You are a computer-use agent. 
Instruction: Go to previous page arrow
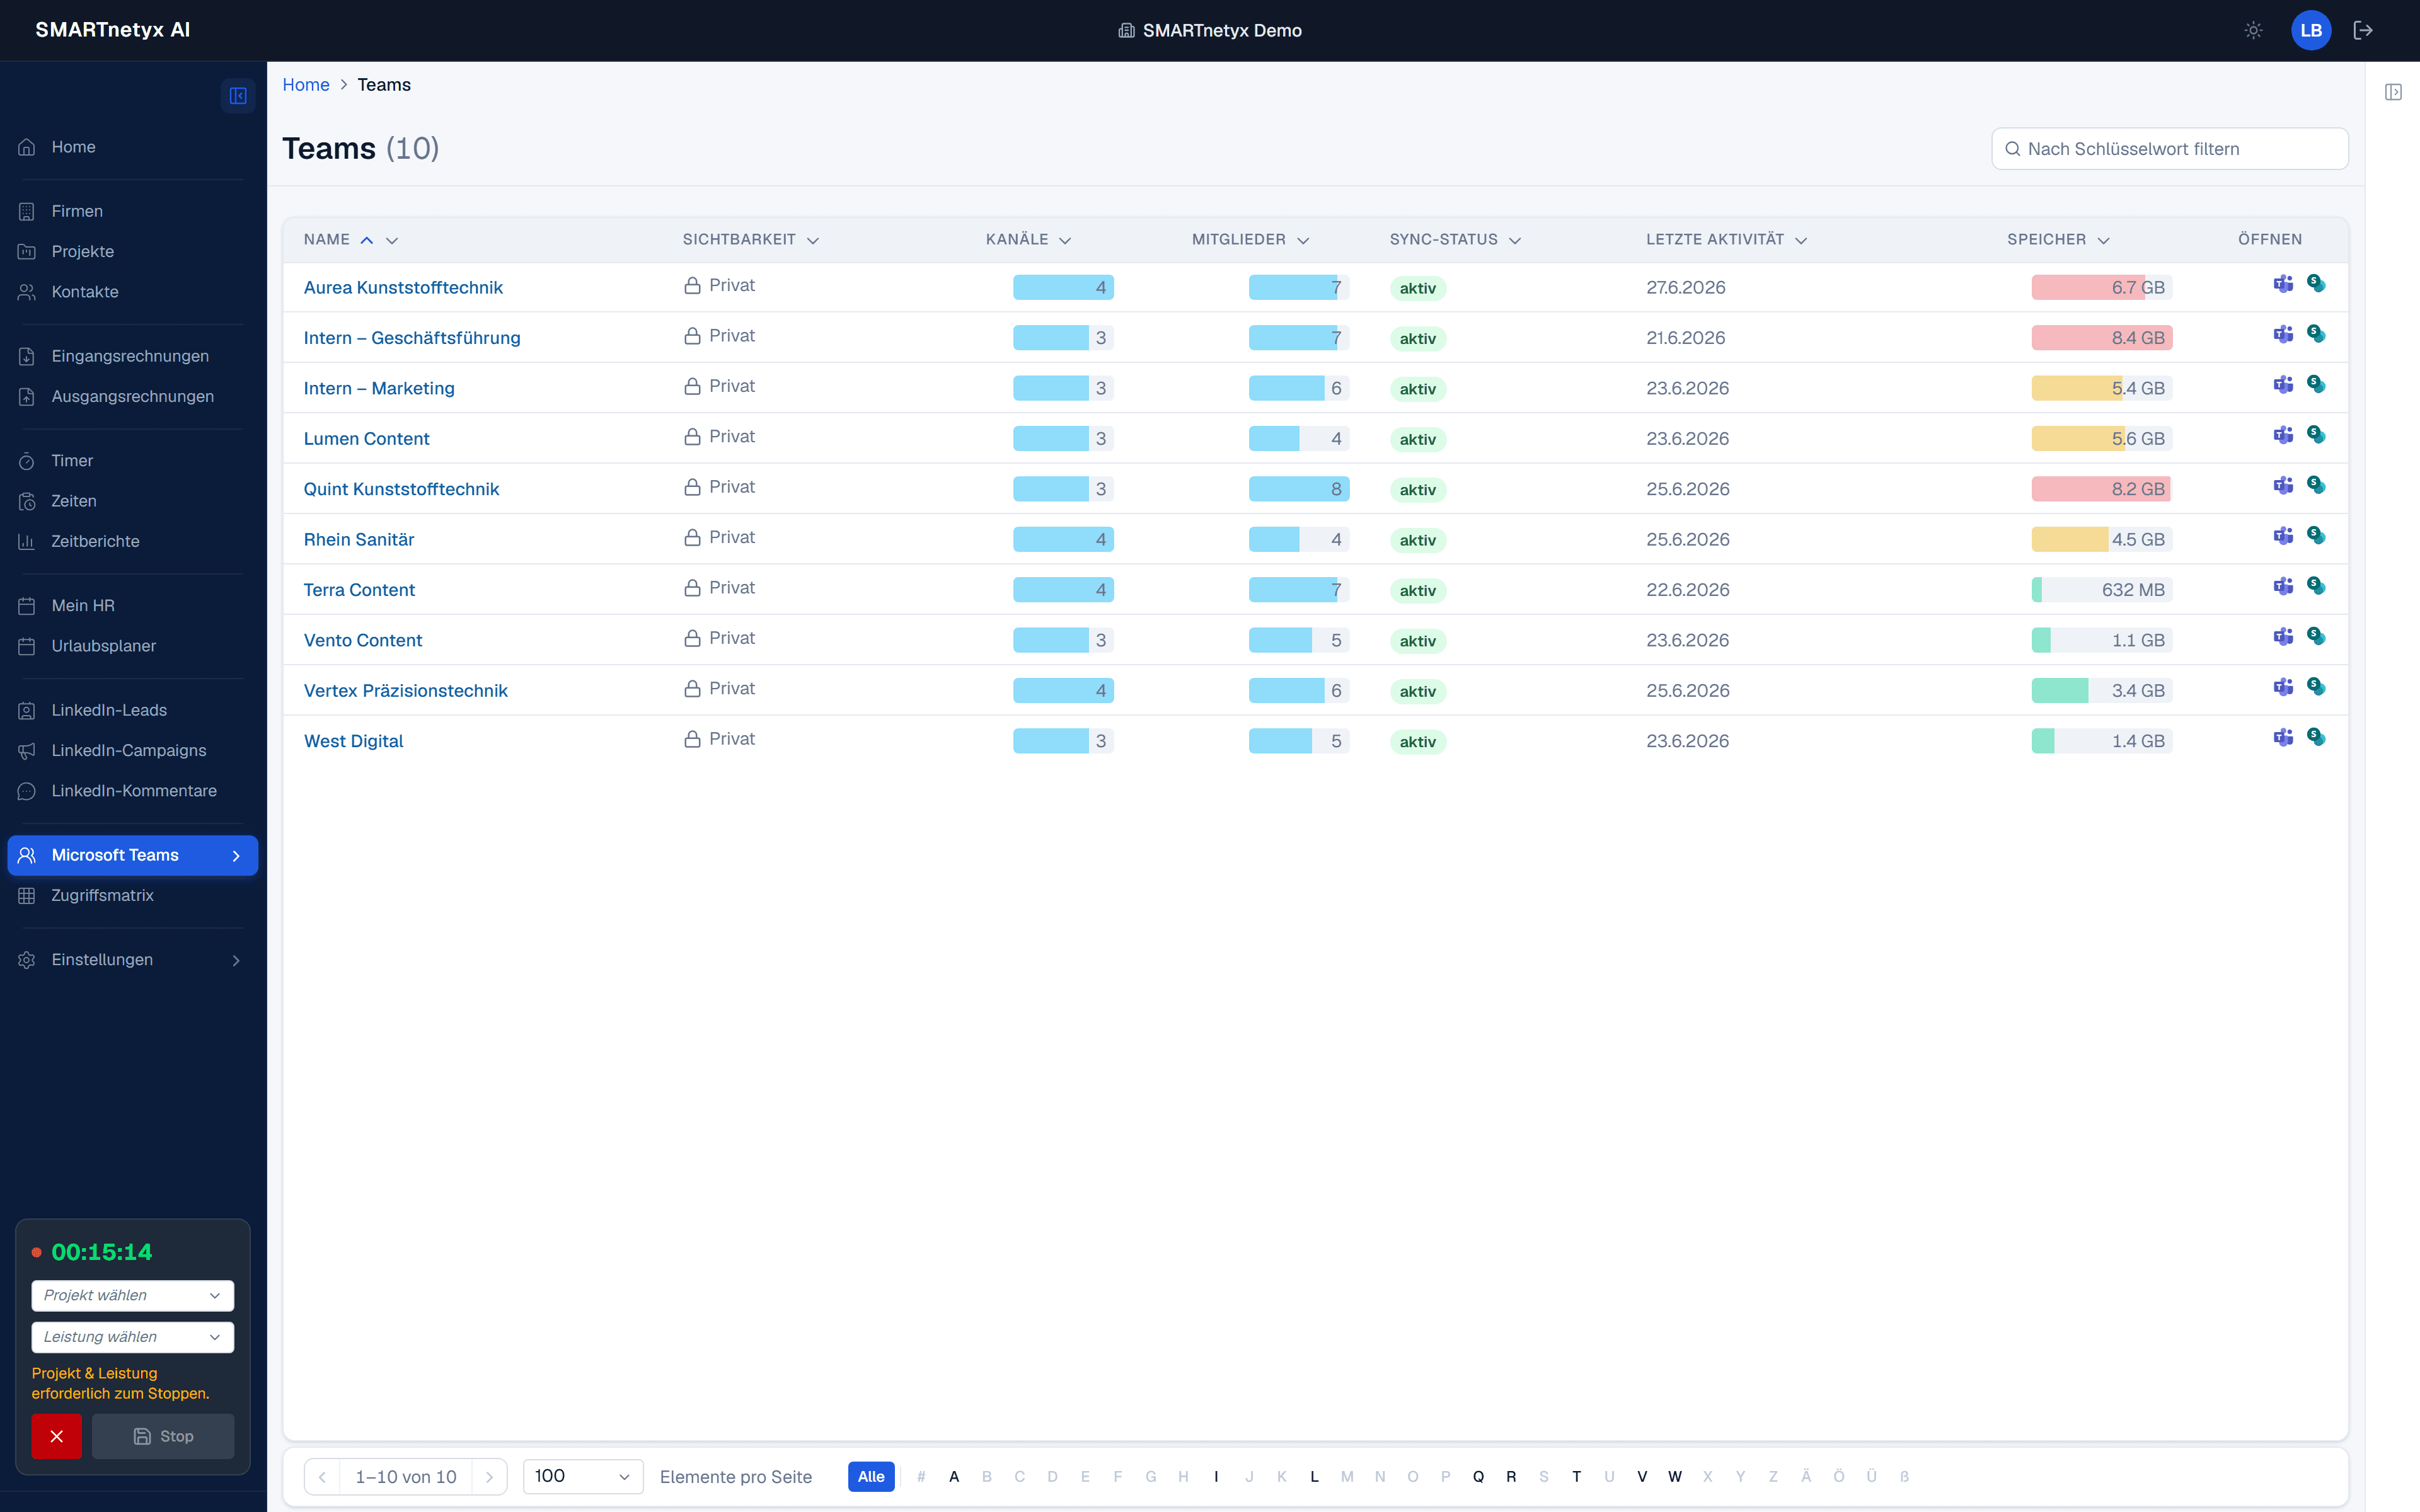click(322, 1476)
